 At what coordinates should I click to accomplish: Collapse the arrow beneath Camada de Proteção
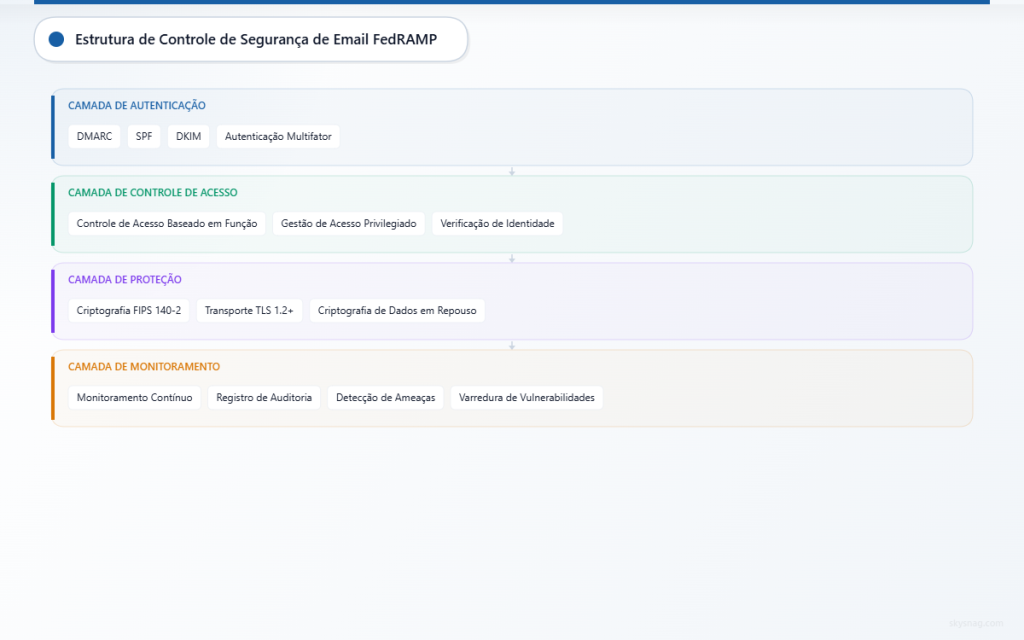coord(512,344)
